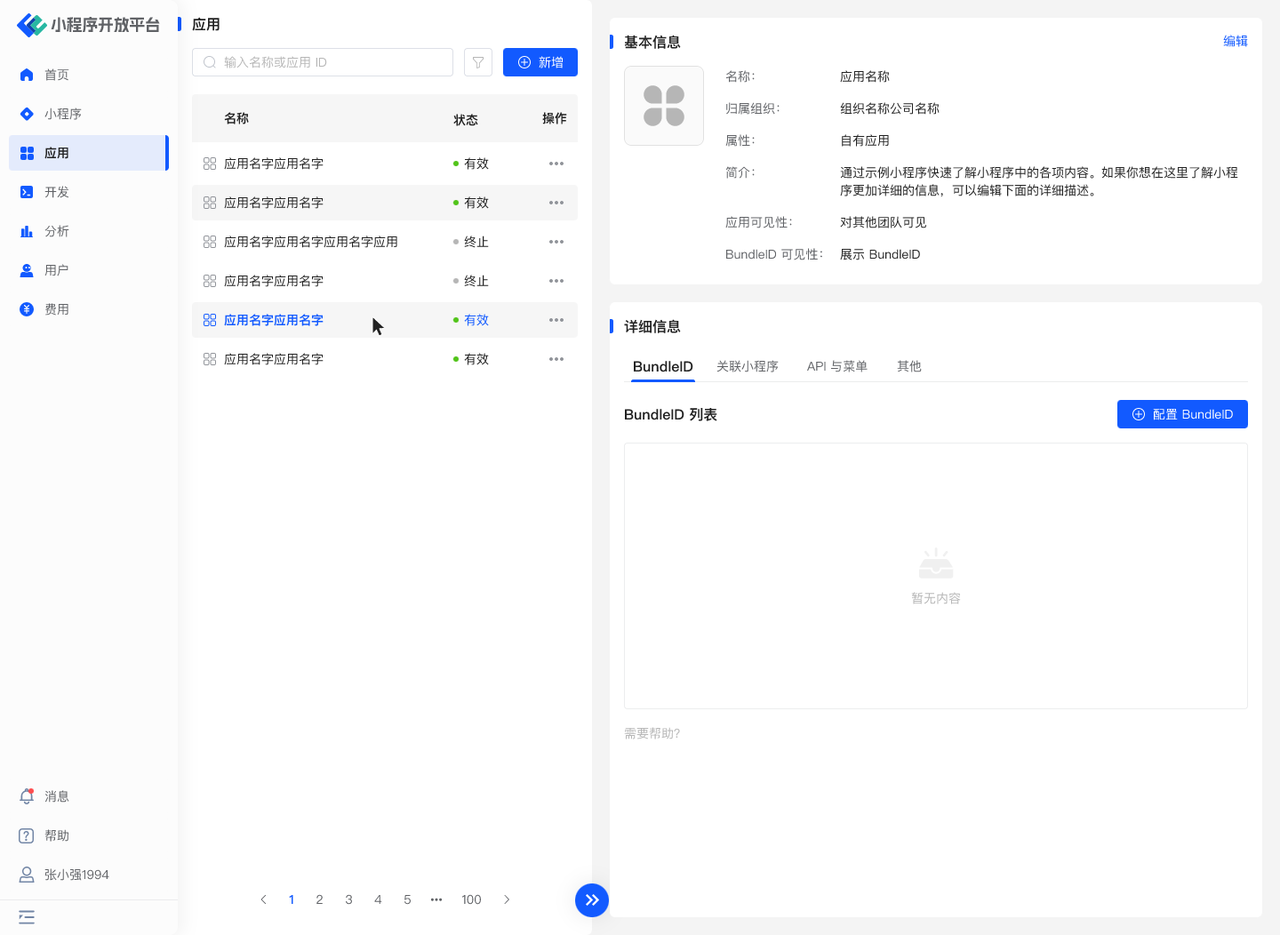Open the more actions menu for the highlighted blue app row
Image resolution: width=1280 pixels, height=935 pixels.
click(556, 320)
